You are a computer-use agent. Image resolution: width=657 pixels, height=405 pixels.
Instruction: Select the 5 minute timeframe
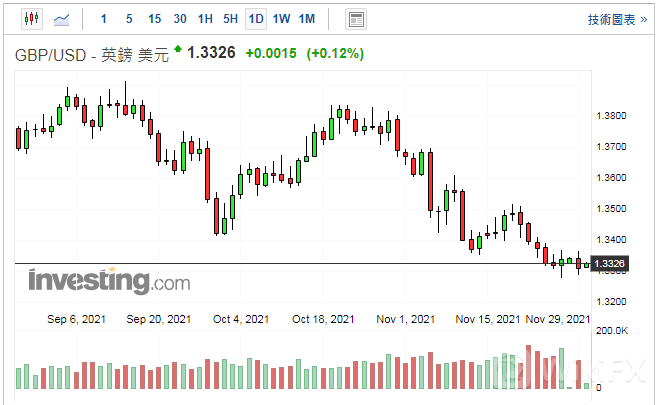(129, 19)
